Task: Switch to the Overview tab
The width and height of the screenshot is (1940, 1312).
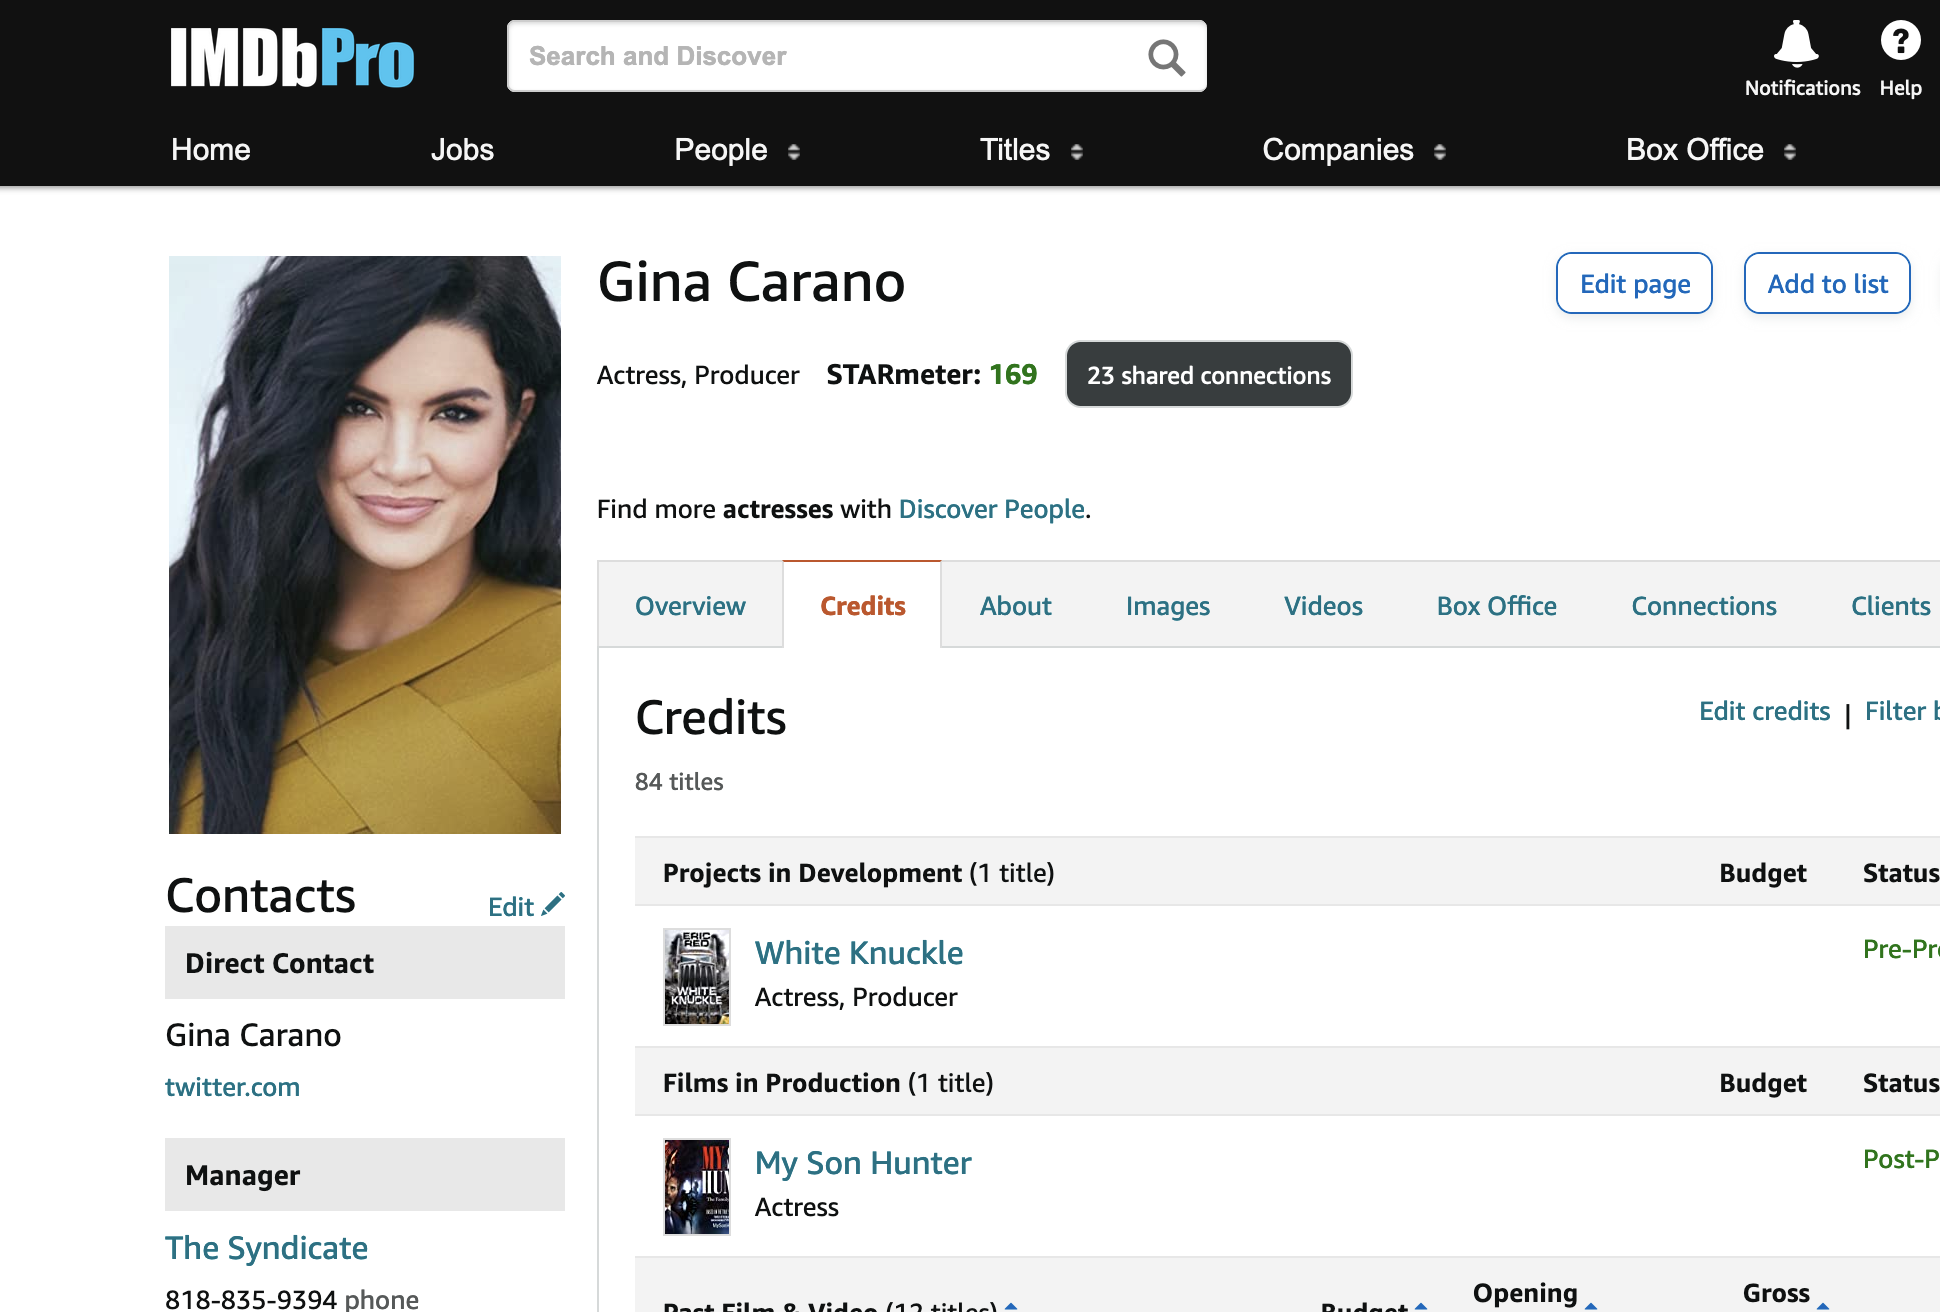Action: (690, 605)
